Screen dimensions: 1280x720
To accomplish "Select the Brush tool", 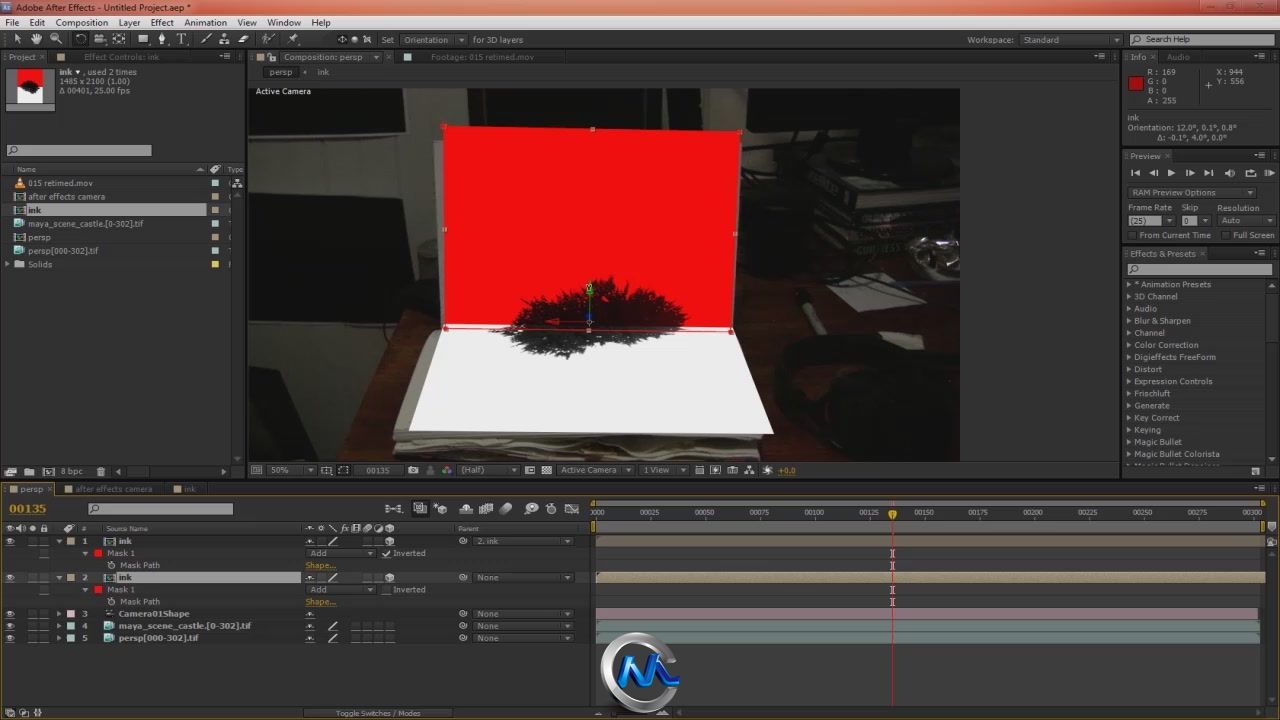I will click(207, 39).
